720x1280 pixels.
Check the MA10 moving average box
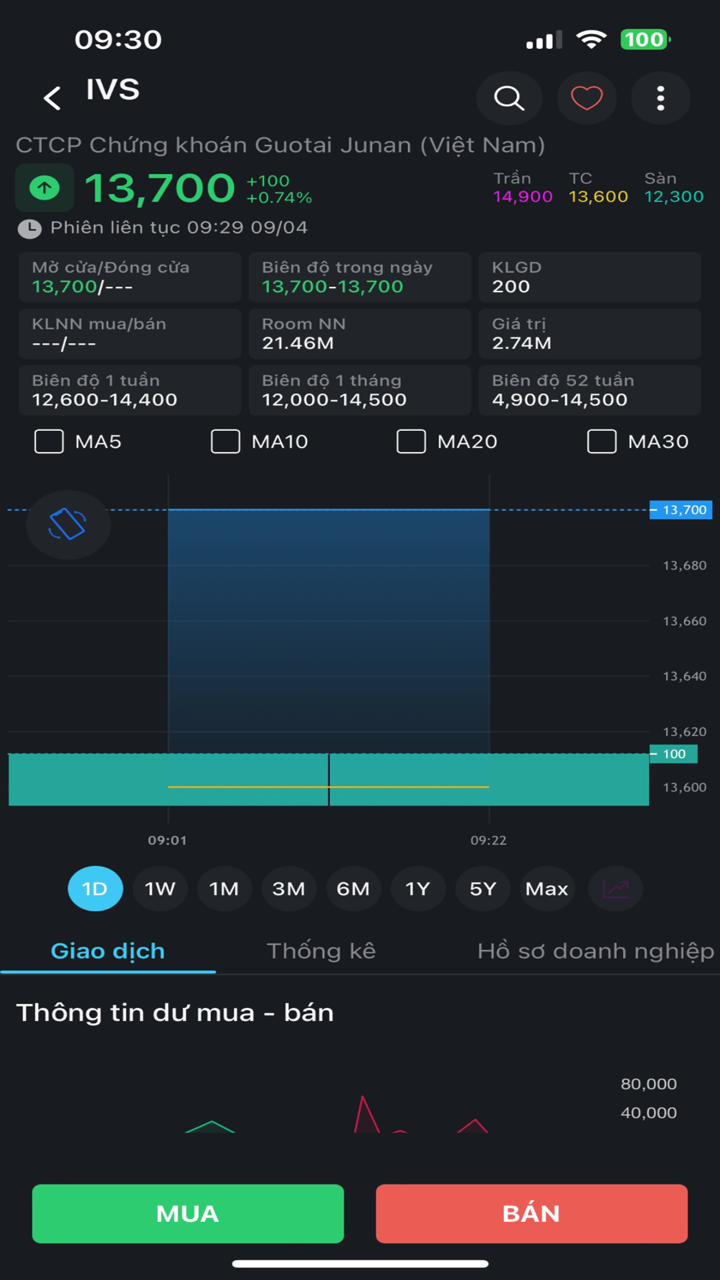pyautogui.click(x=226, y=441)
